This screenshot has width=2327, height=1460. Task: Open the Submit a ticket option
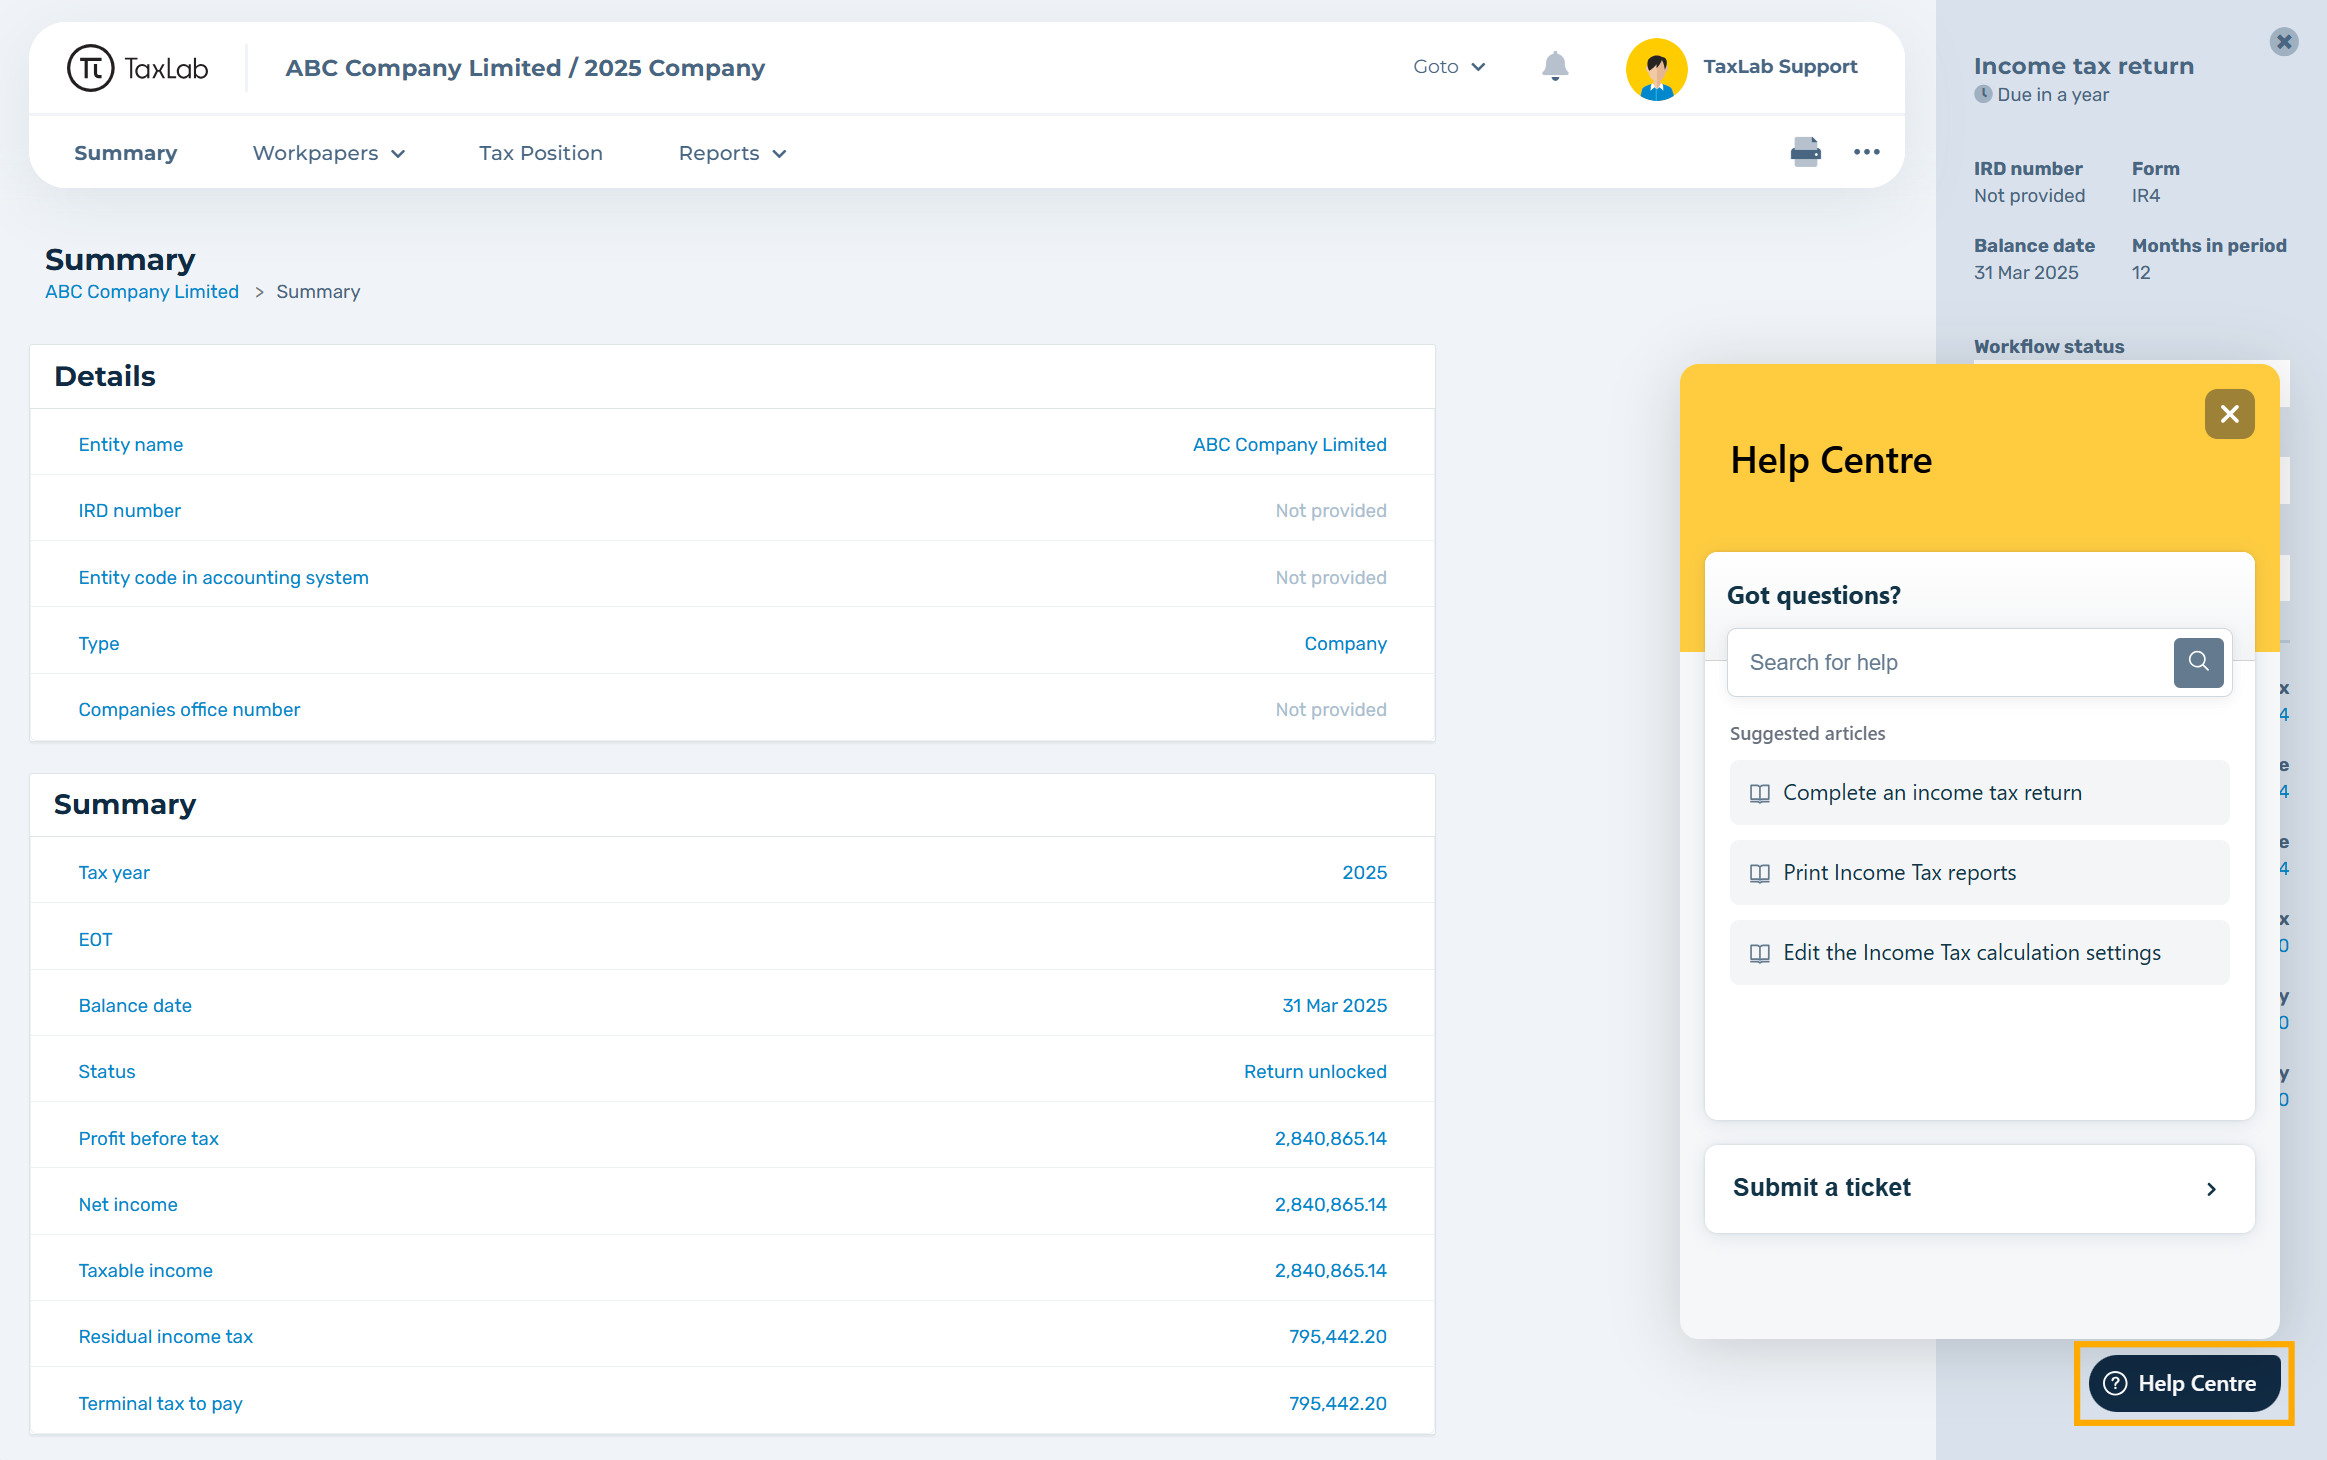pos(1978,1188)
